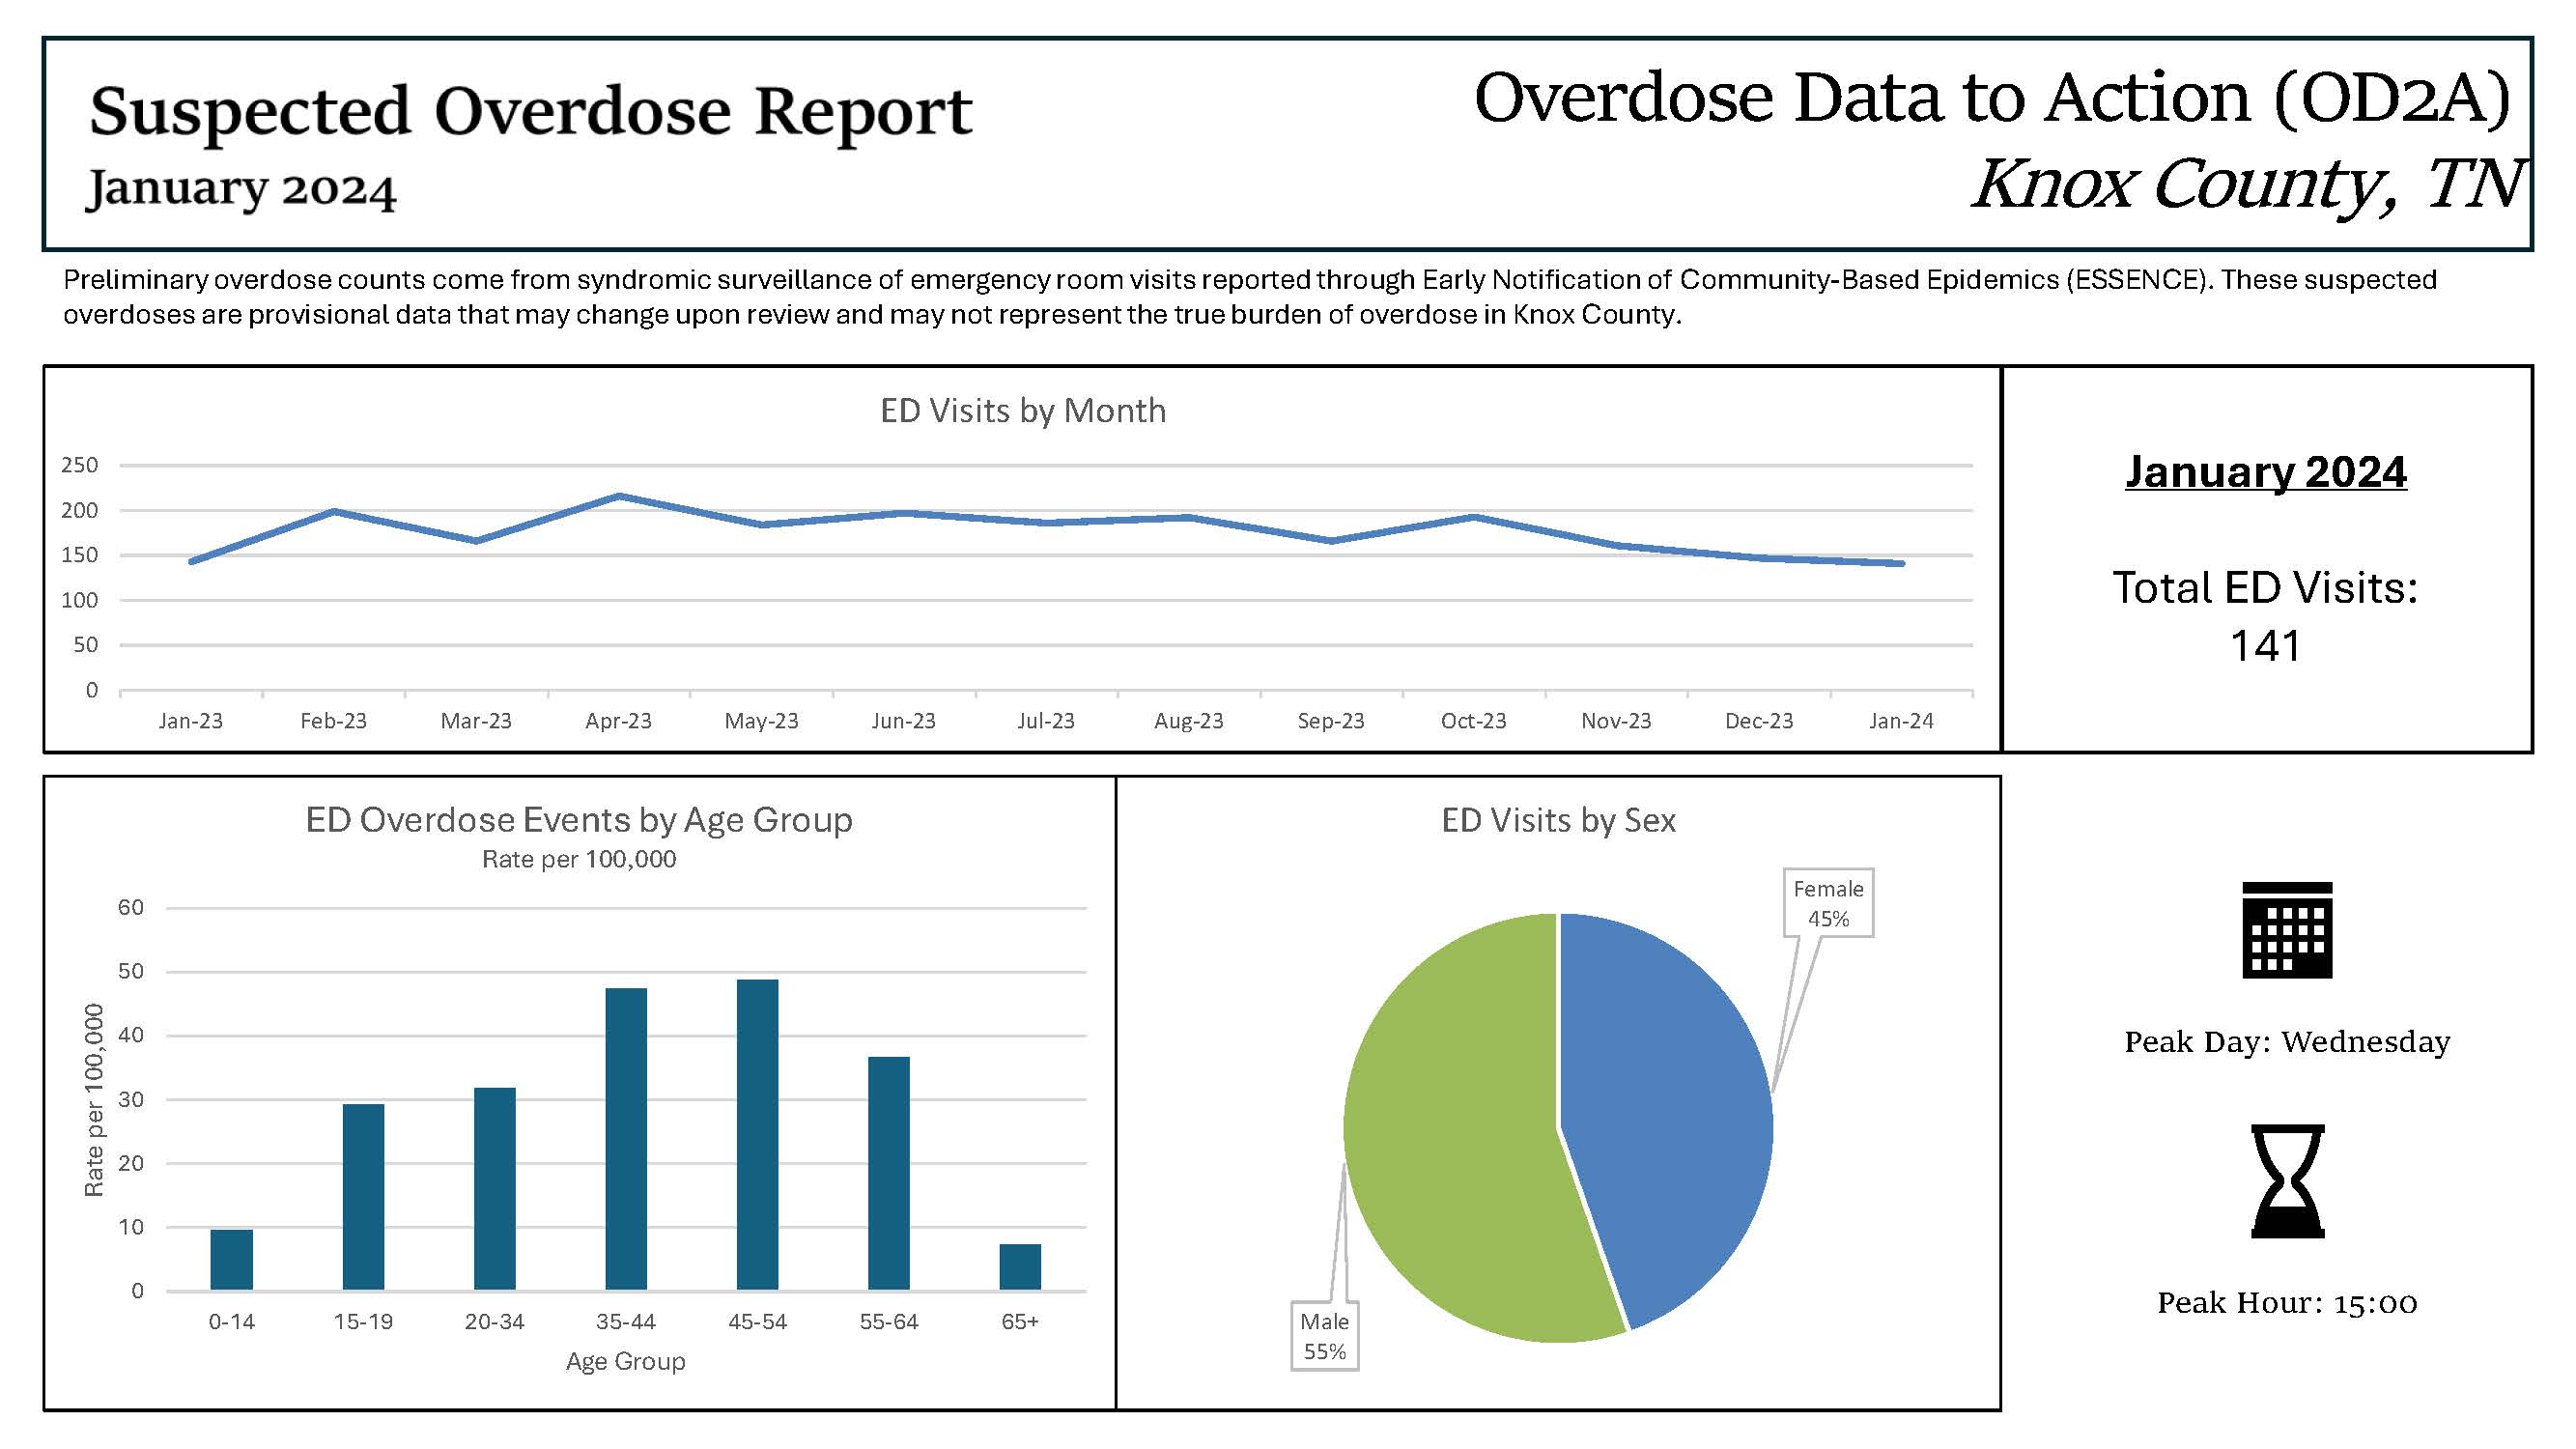
Task: Click the 'Jan-23' axis label
Action: [x=190, y=721]
